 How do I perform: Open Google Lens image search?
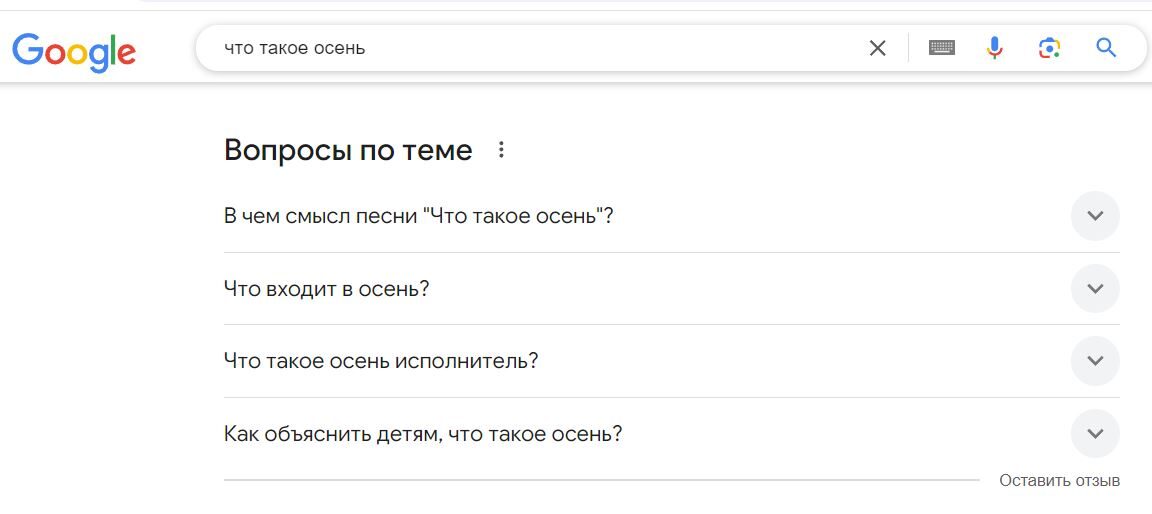(1049, 48)
